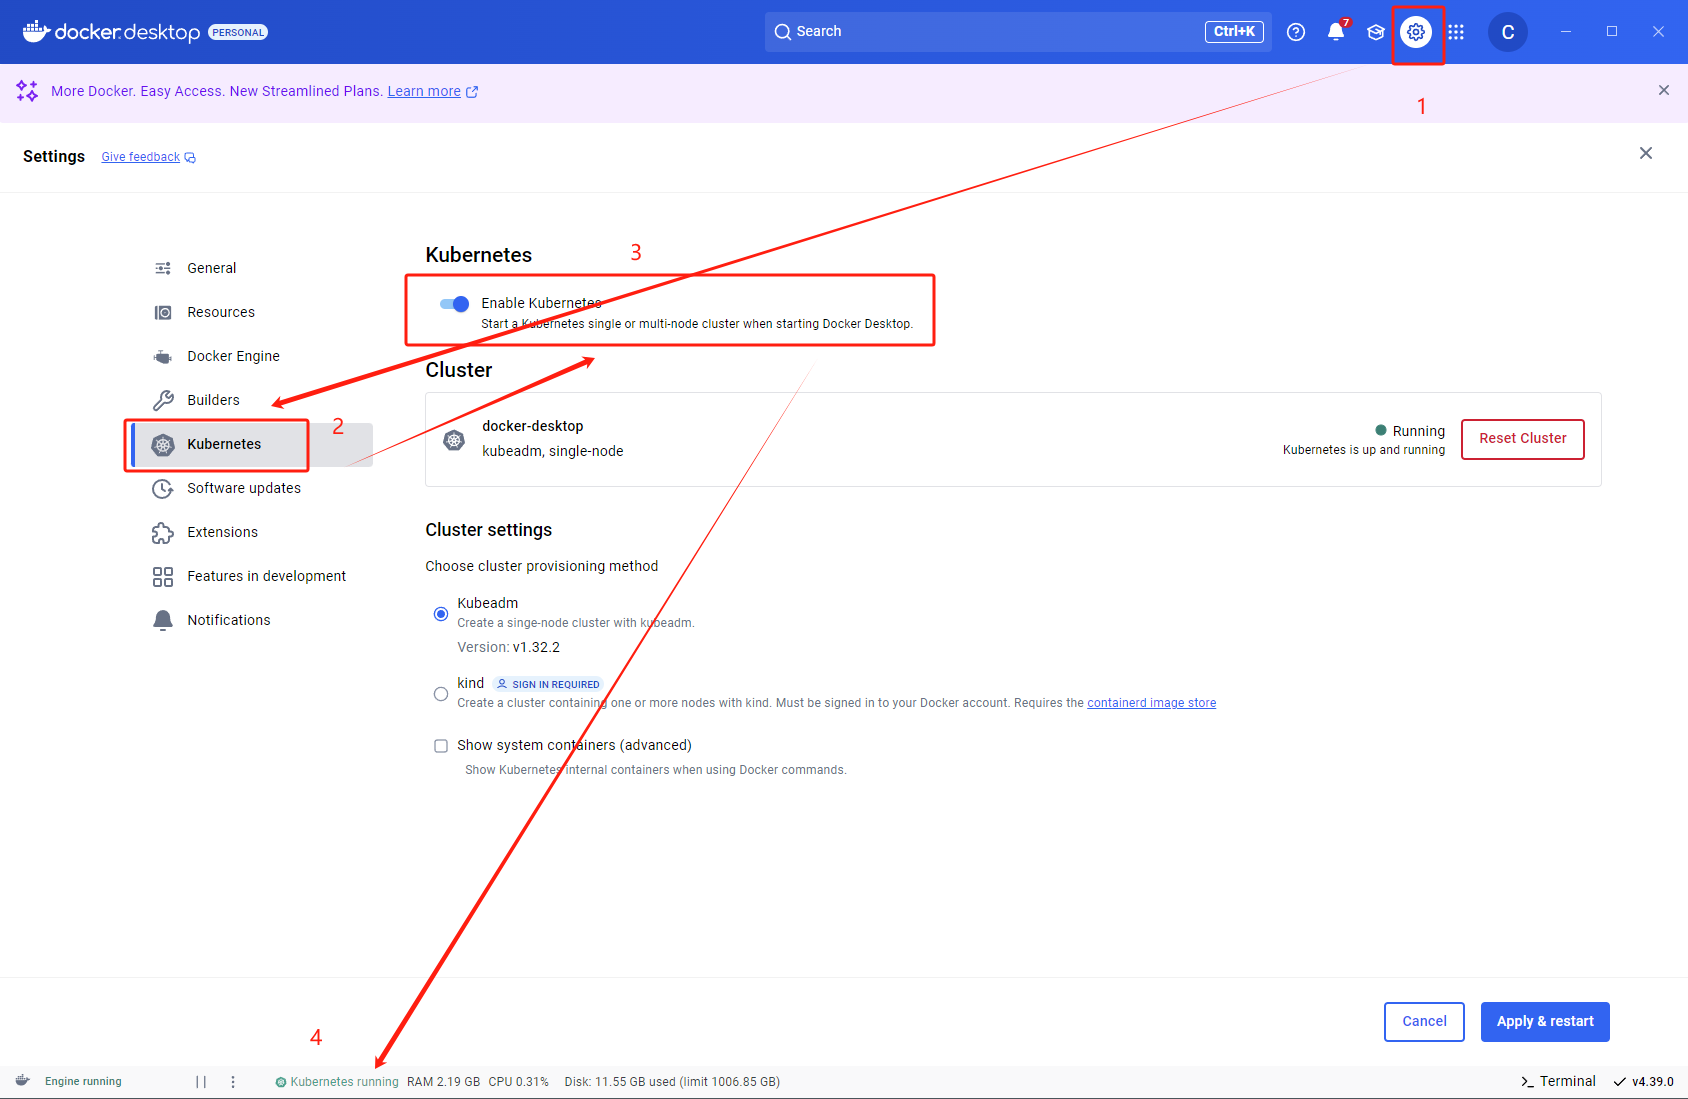
Task: Click the engine whale icon in status bar
Action: (23, 1081)
